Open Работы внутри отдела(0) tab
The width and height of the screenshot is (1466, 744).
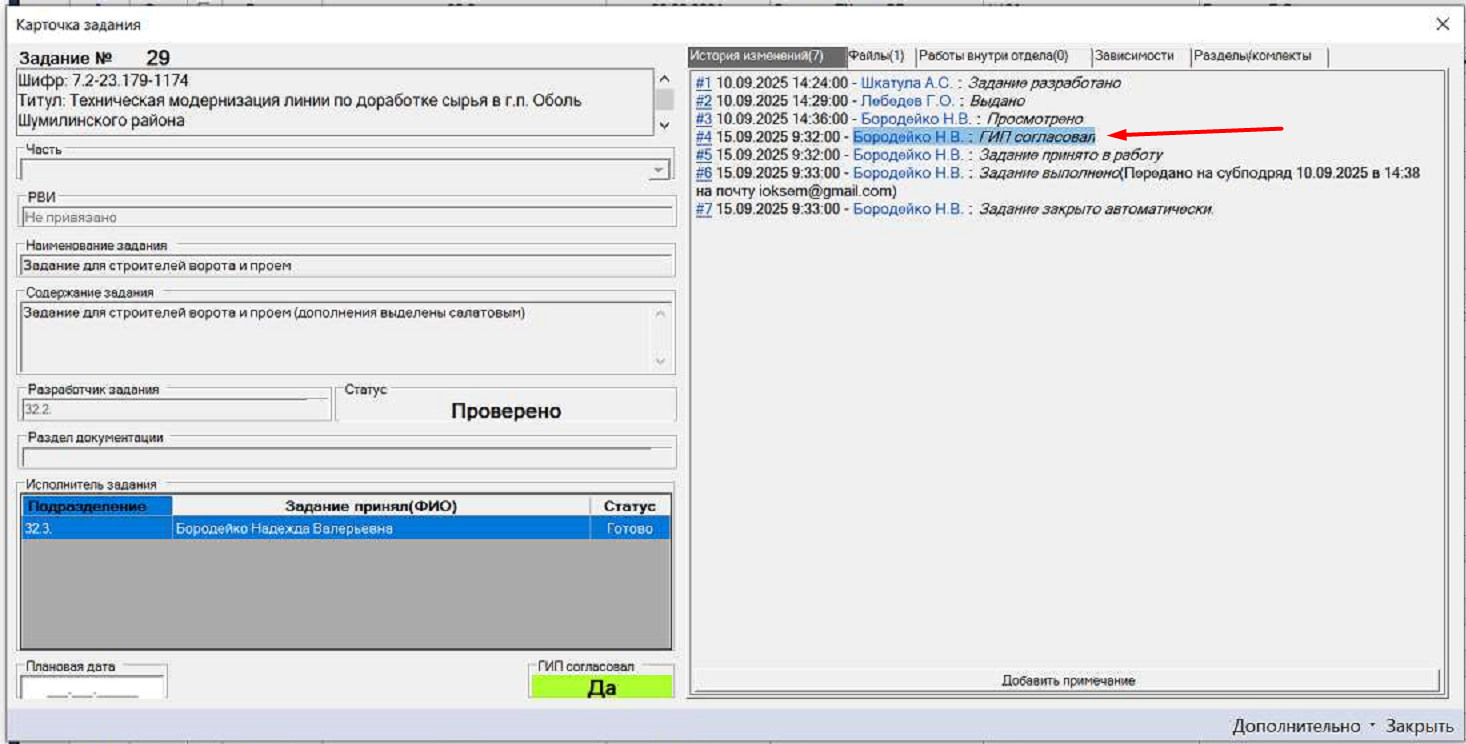[993, 56]
